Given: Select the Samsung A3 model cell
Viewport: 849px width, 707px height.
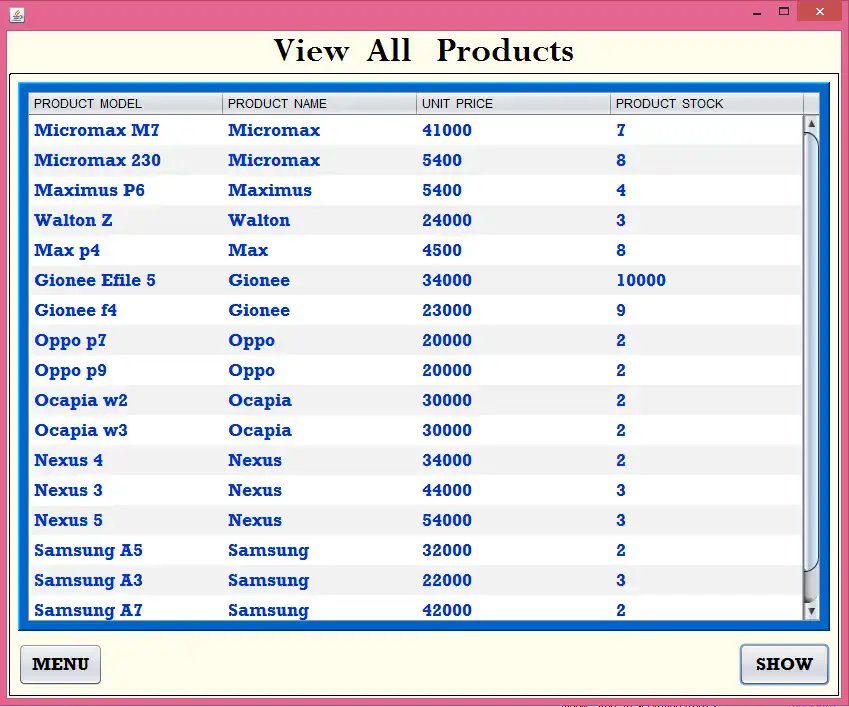Looking at the screenshot, I should (126, 580).
